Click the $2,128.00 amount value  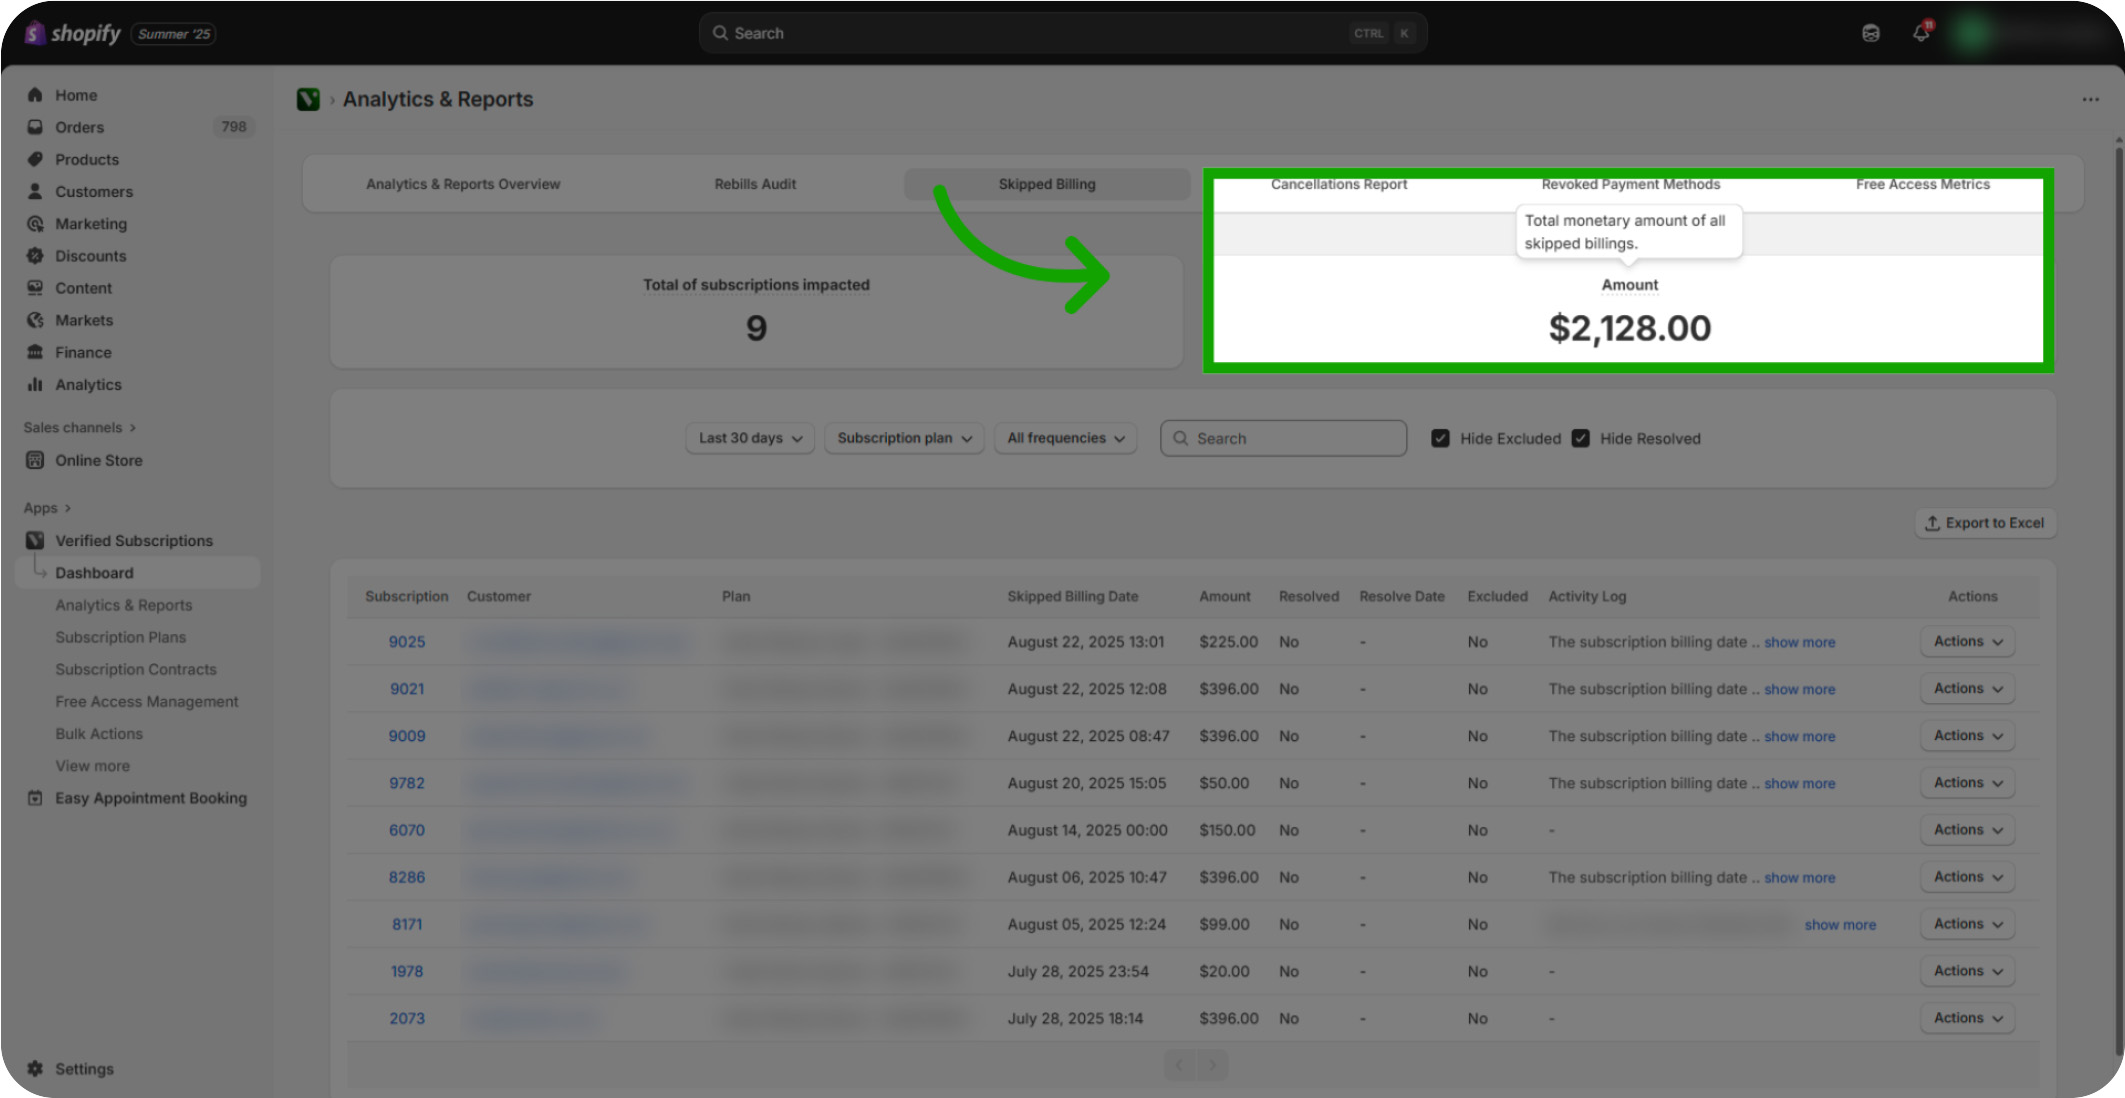tap(1629, 328)
